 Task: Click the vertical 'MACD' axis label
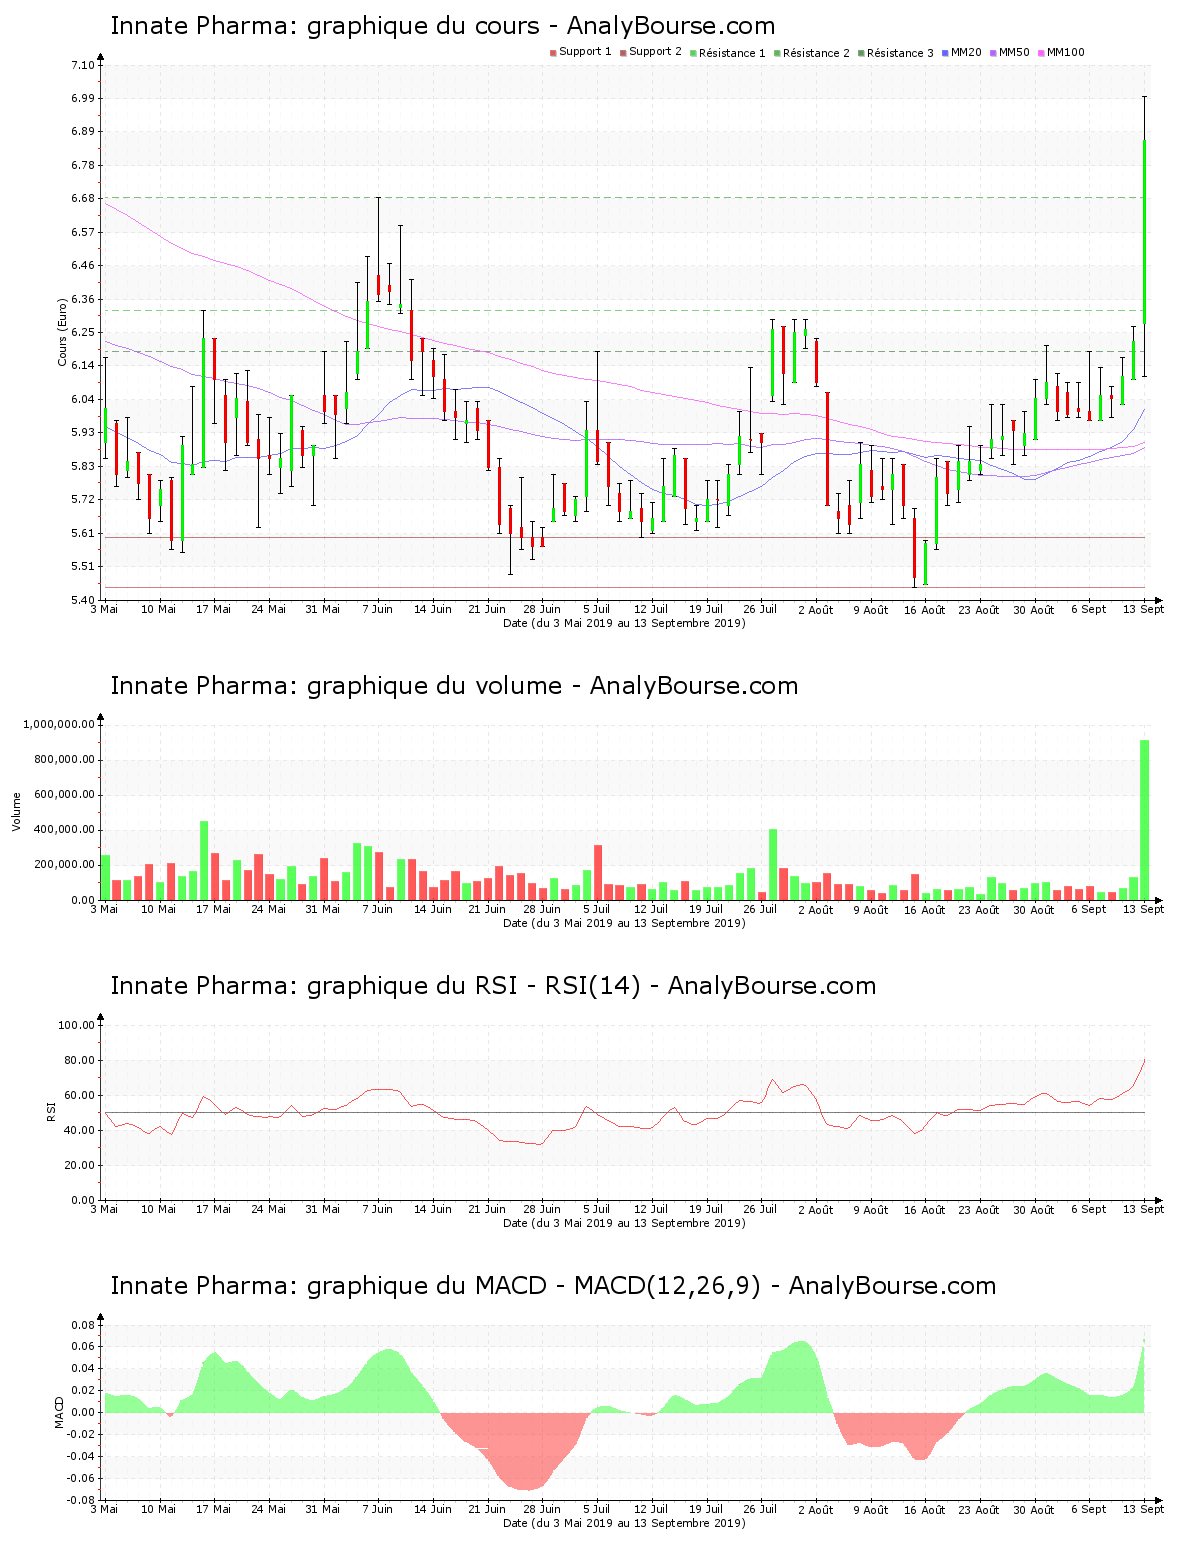coord(60,1411)
